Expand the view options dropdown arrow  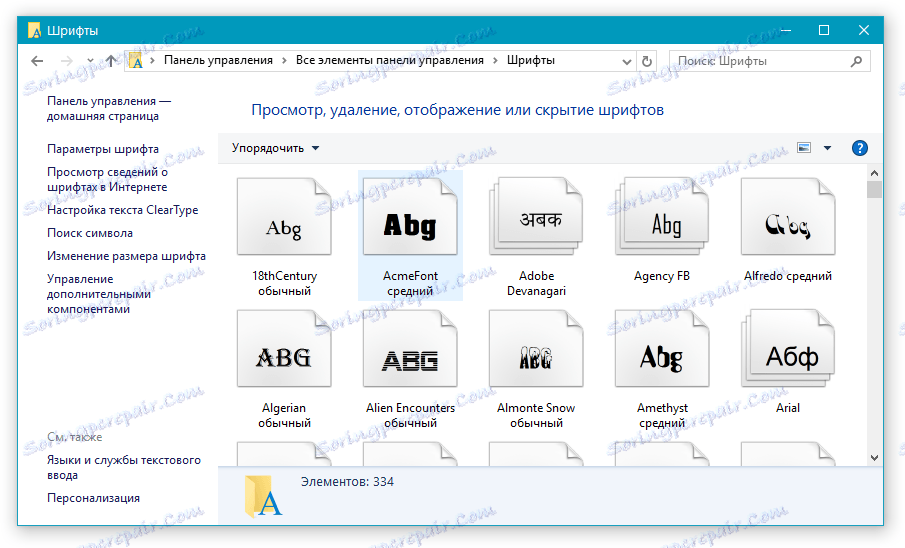click(x=828, y=148)
